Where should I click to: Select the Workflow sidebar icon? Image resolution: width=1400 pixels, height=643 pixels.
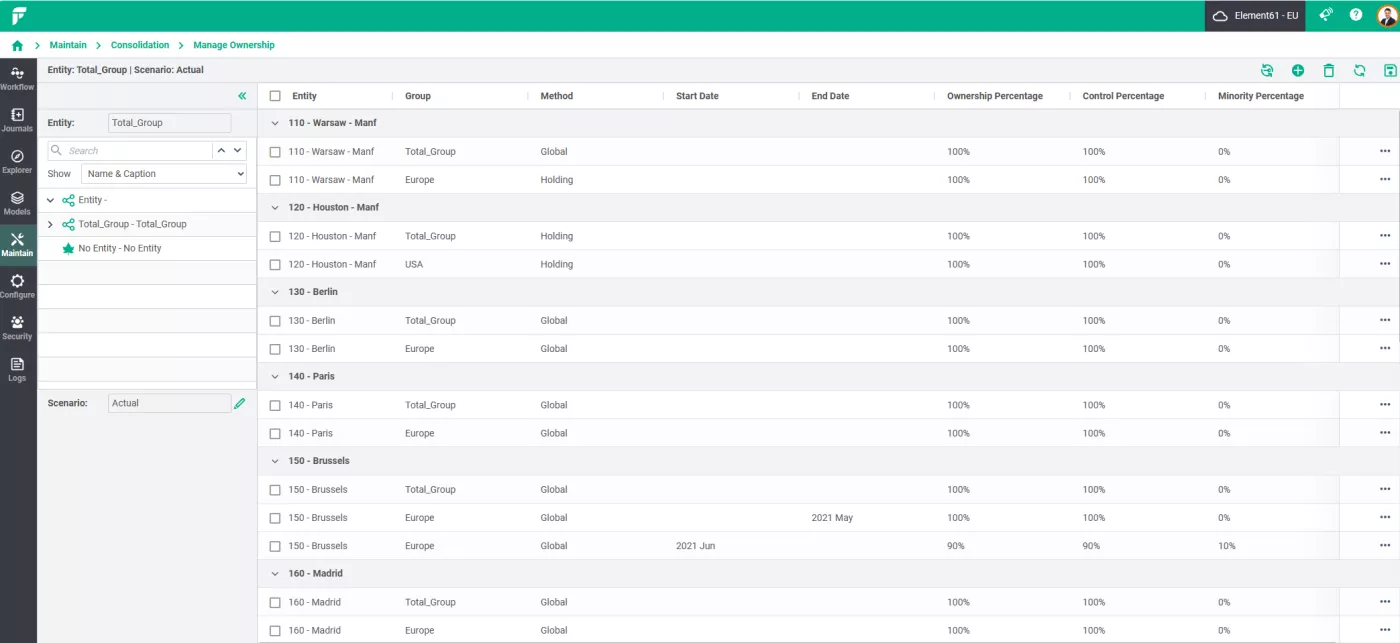[17, 78]
